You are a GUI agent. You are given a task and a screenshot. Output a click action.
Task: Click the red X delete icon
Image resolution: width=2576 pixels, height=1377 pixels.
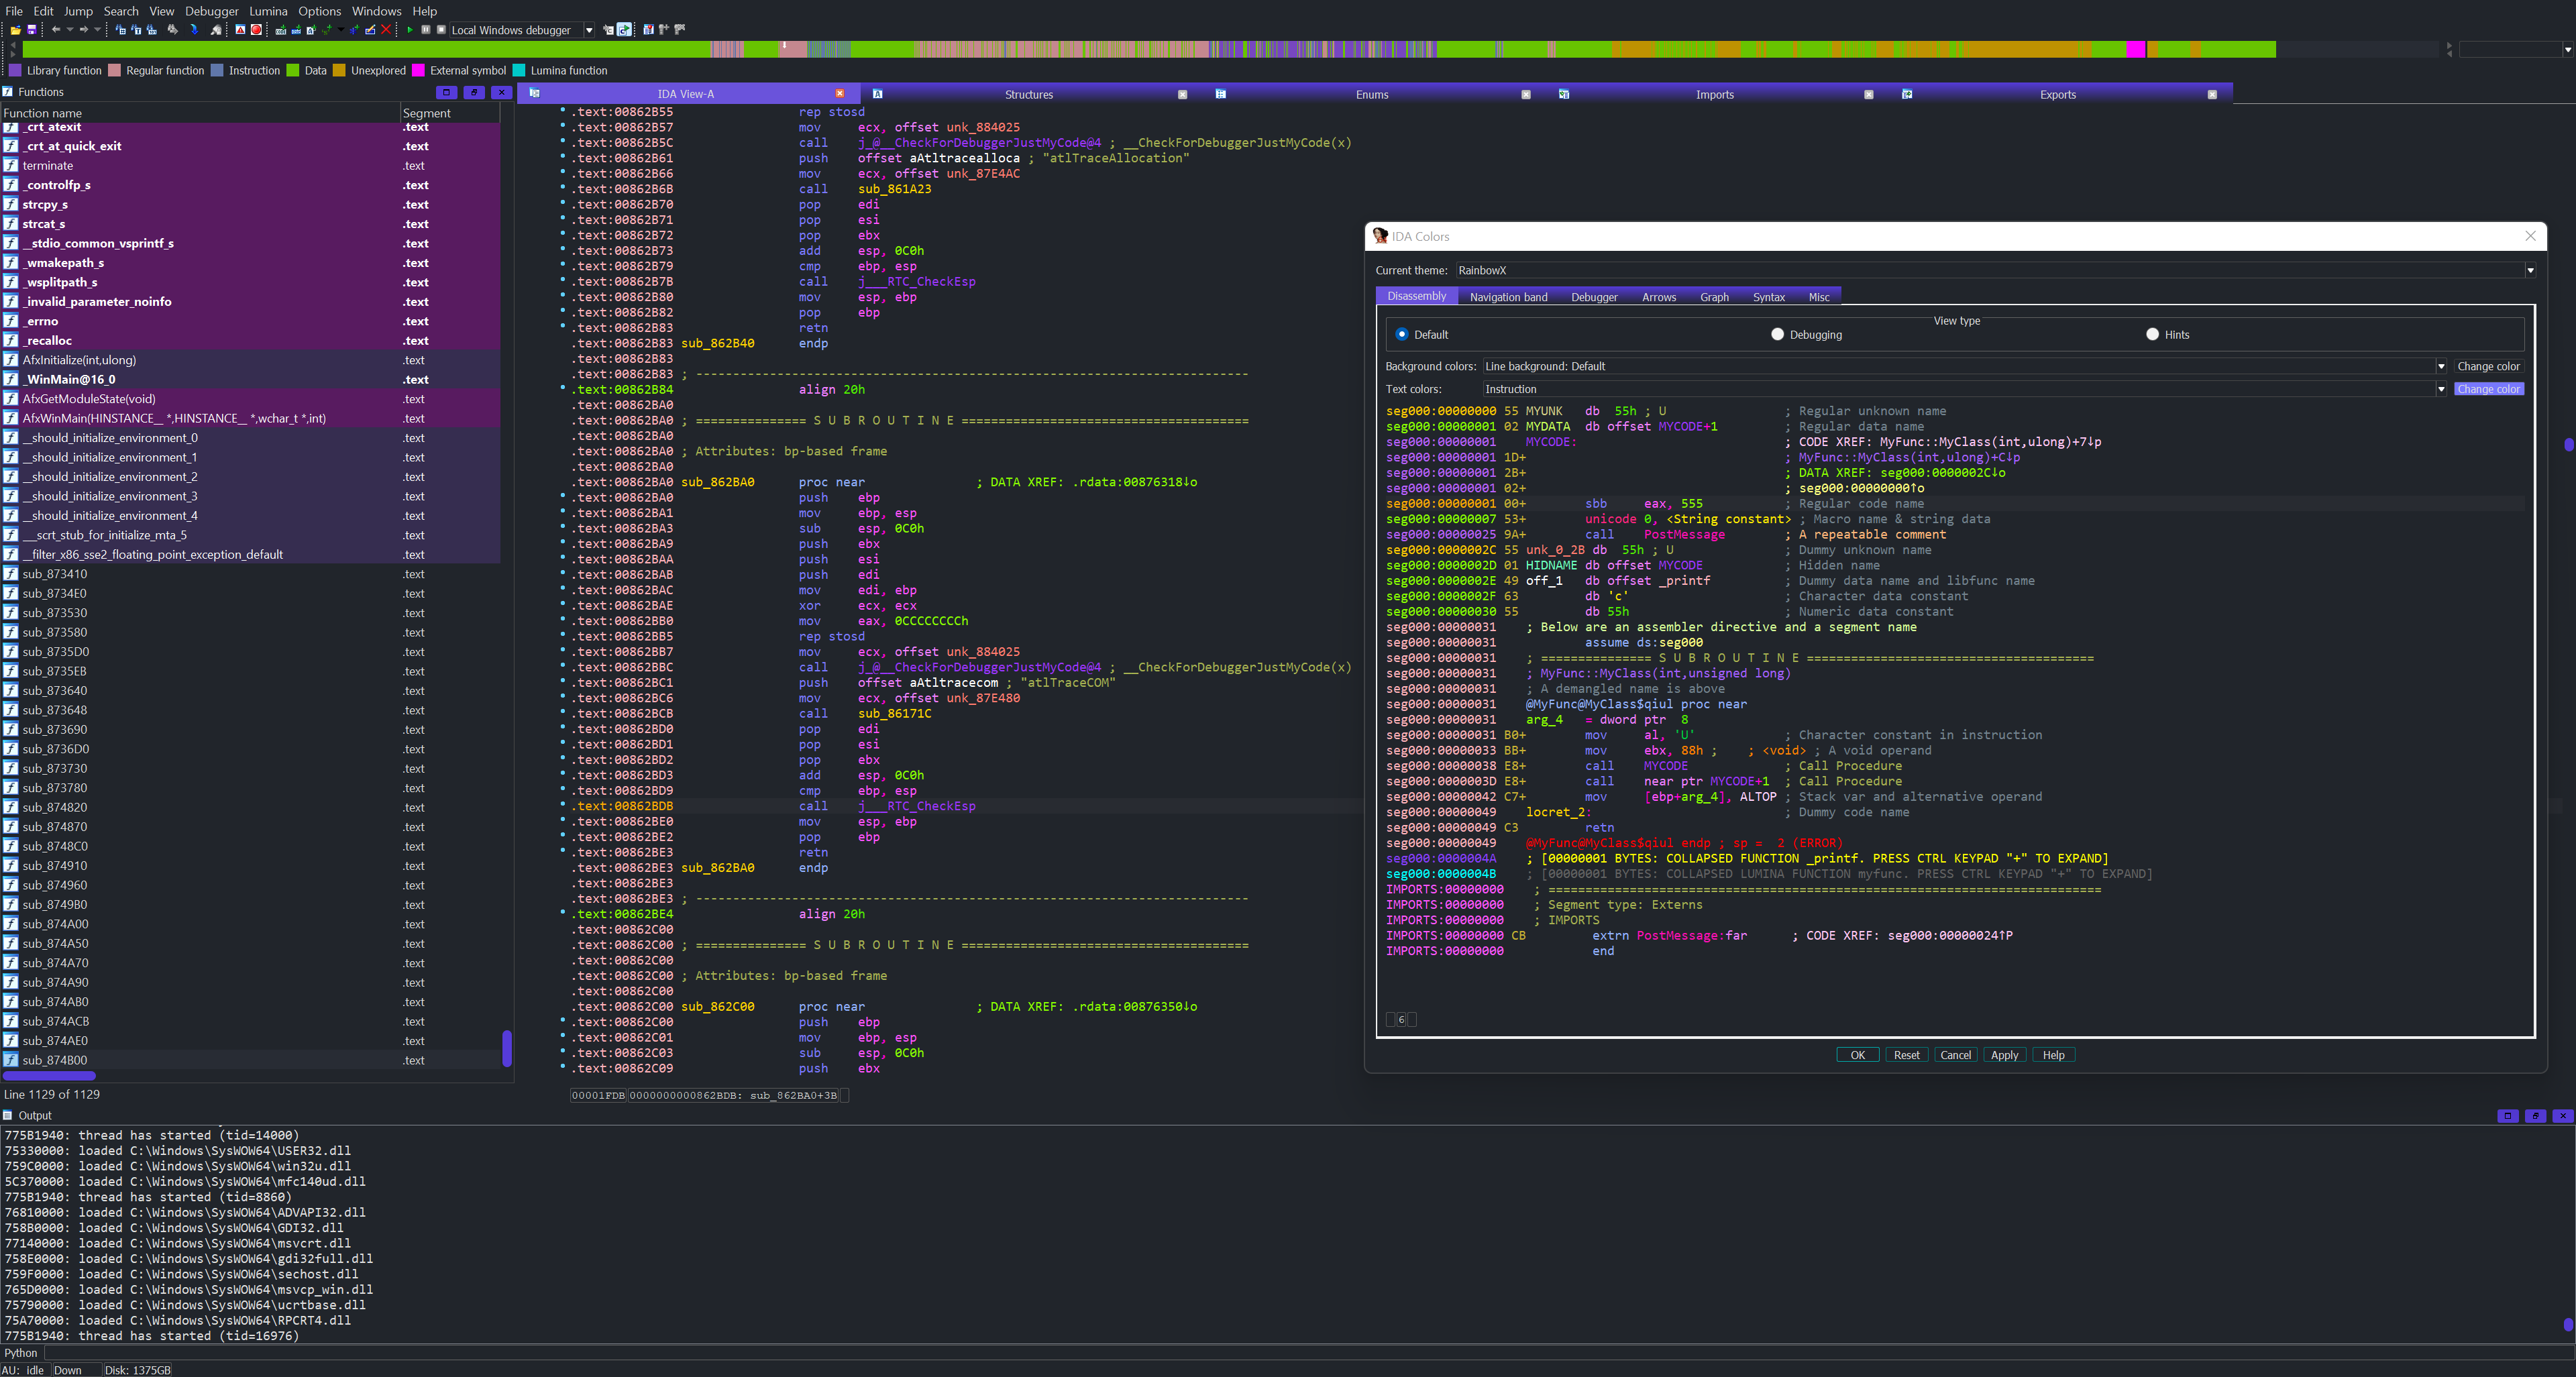pyautogui.click(x=386, y=30)
